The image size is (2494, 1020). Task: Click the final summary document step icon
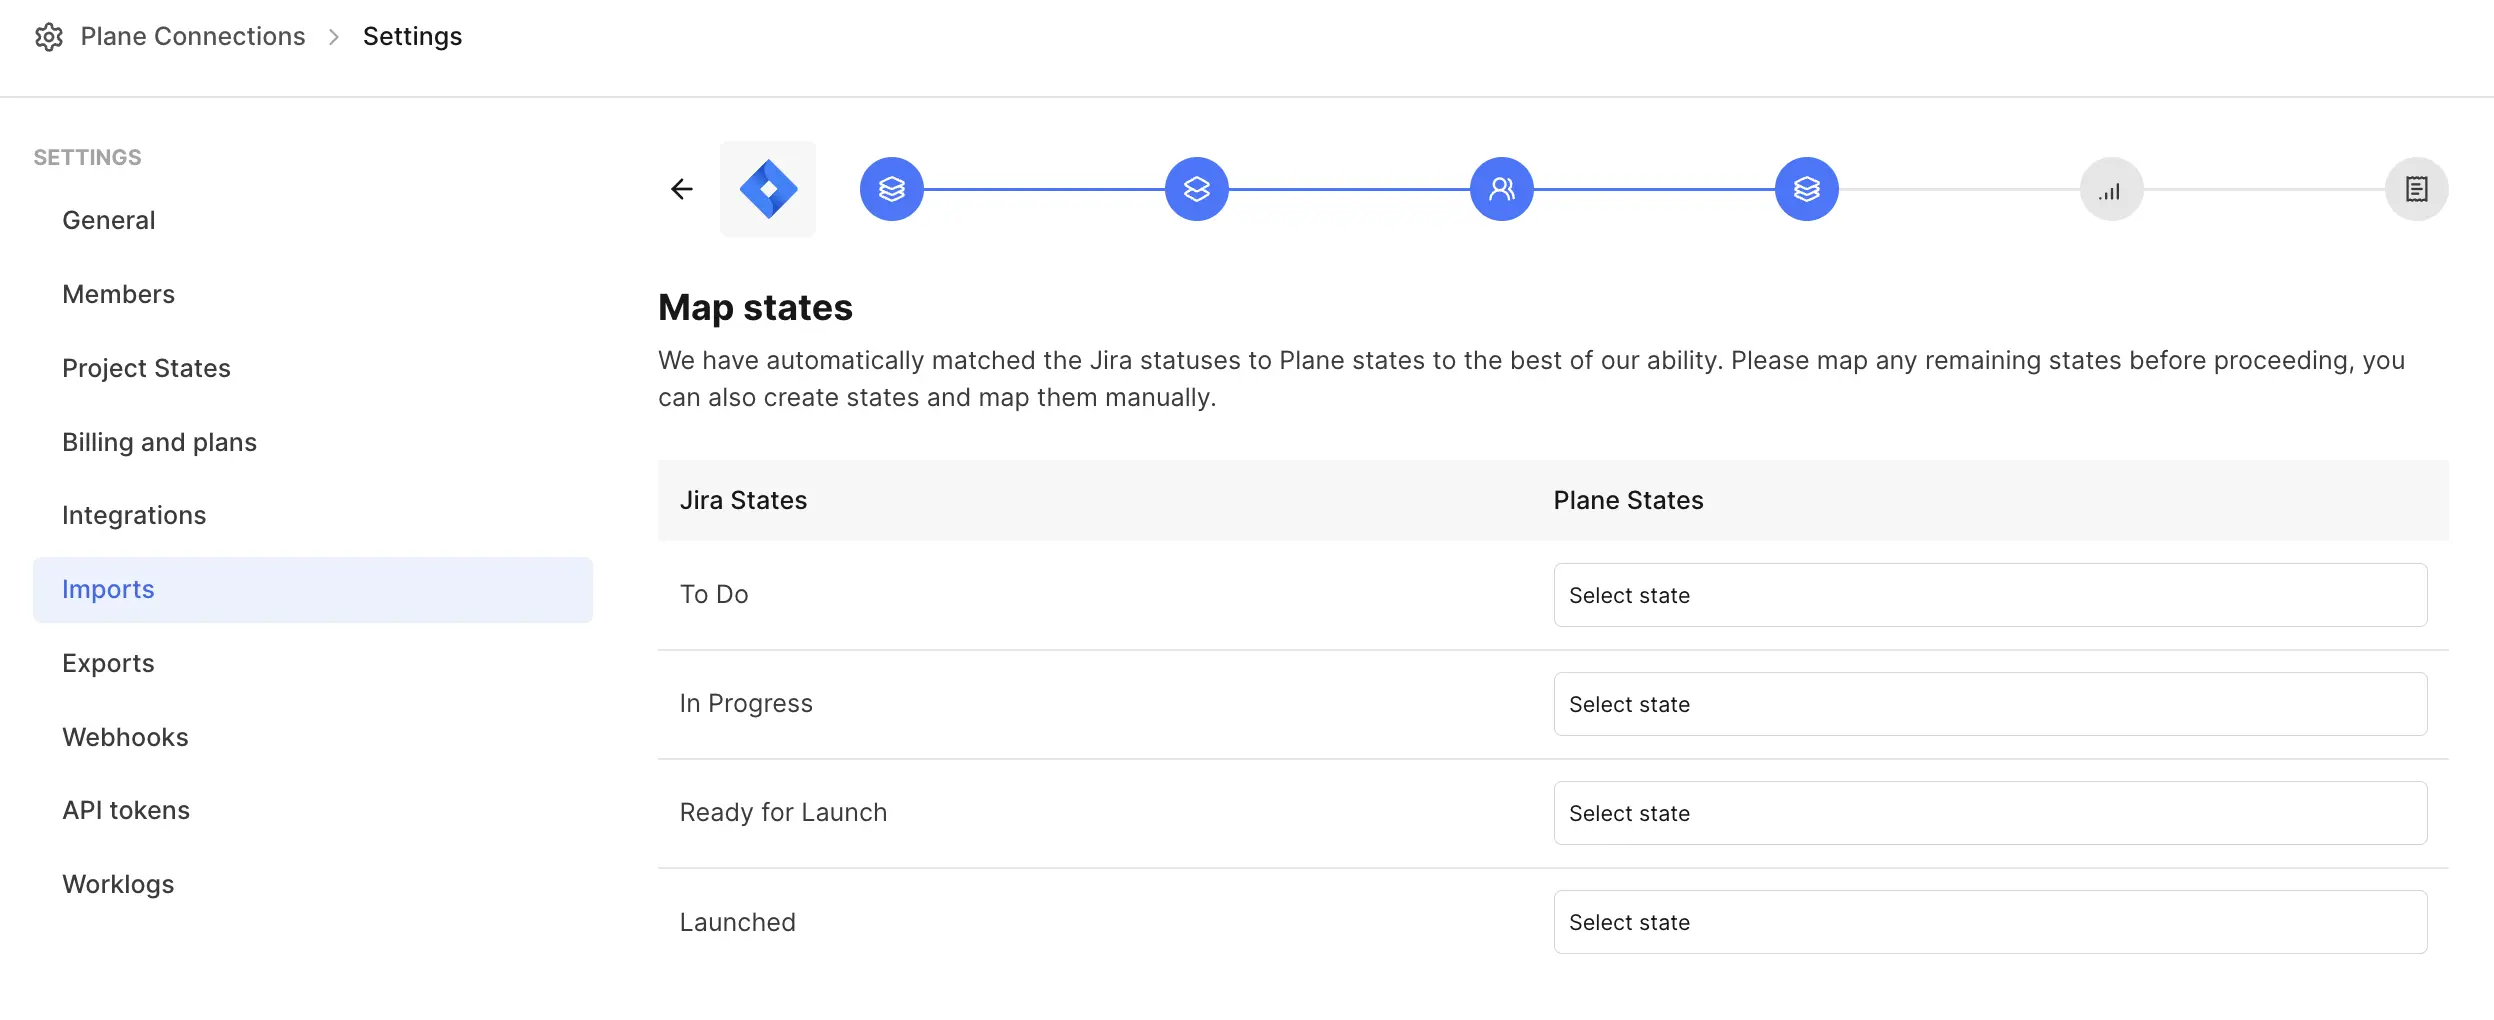click(x=2416, y=189)
